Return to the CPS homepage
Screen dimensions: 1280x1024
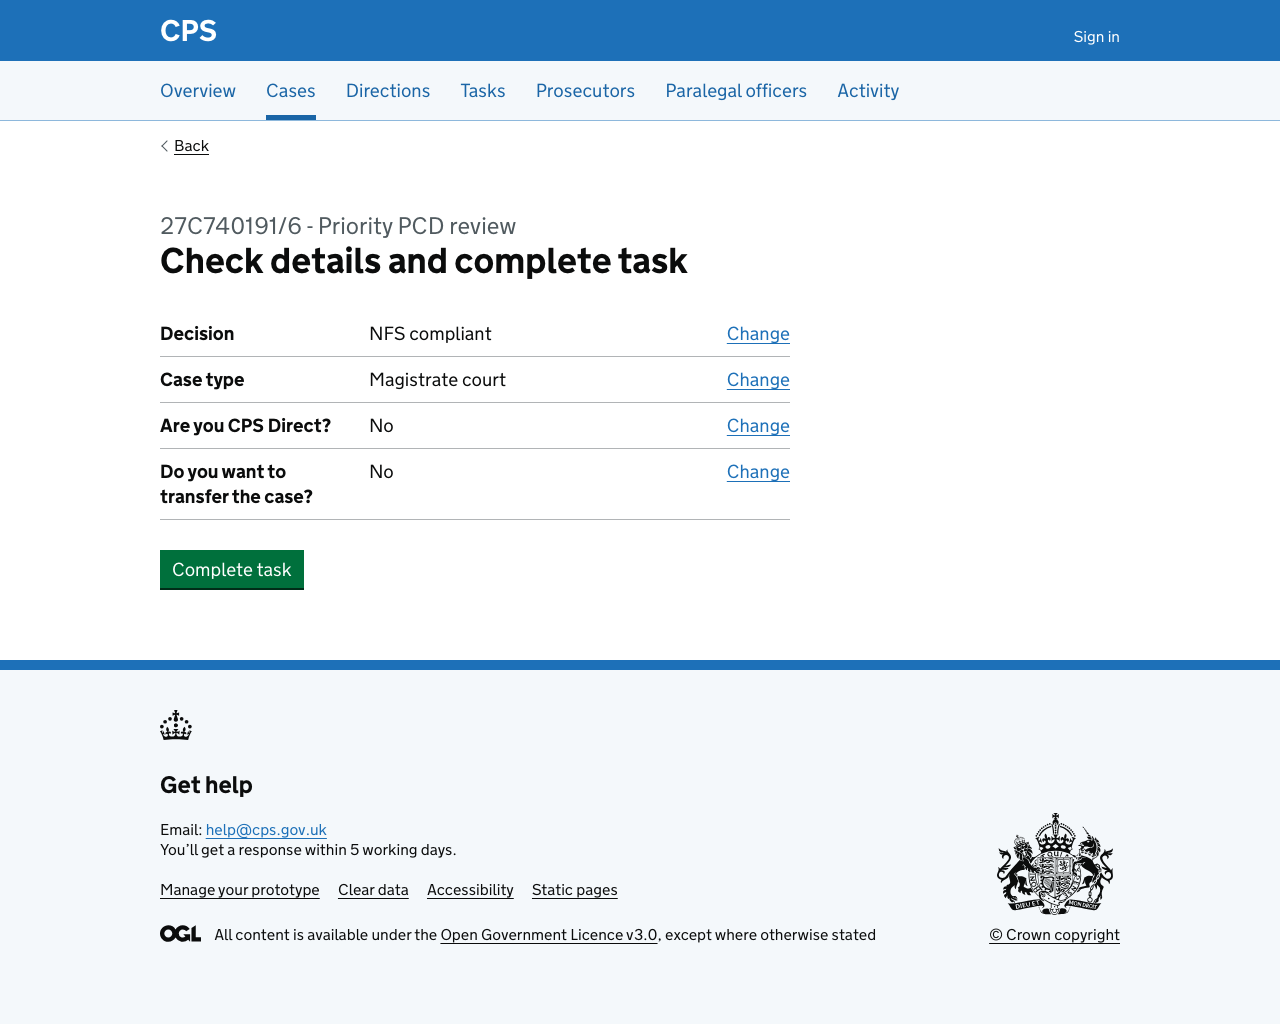pyautogui.click(x=188, y=30)
